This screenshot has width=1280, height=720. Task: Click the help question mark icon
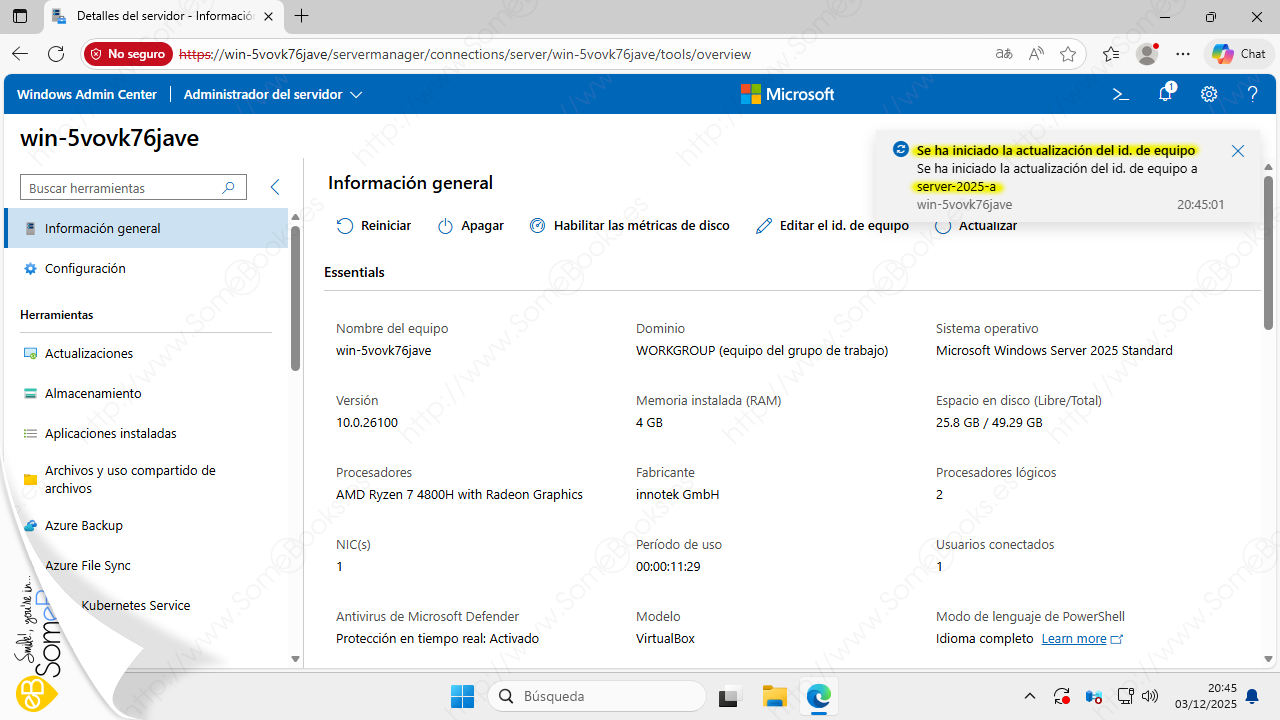(x=1252, y=94)
